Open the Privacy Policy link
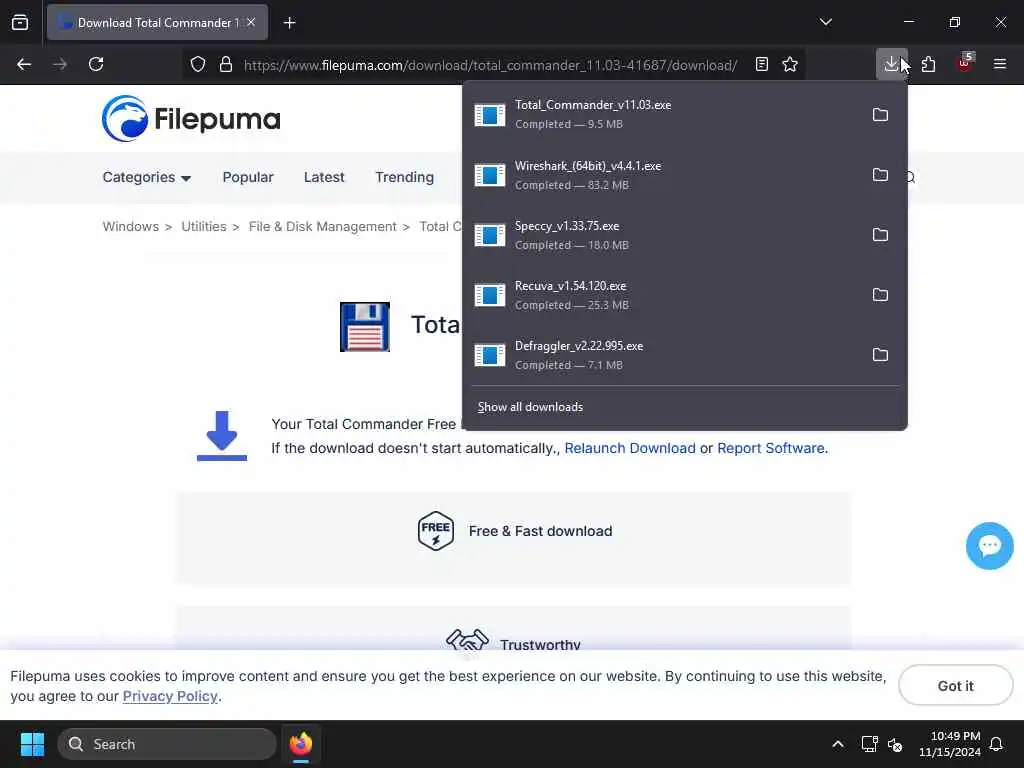1024x768 pixels. (170, 696)
